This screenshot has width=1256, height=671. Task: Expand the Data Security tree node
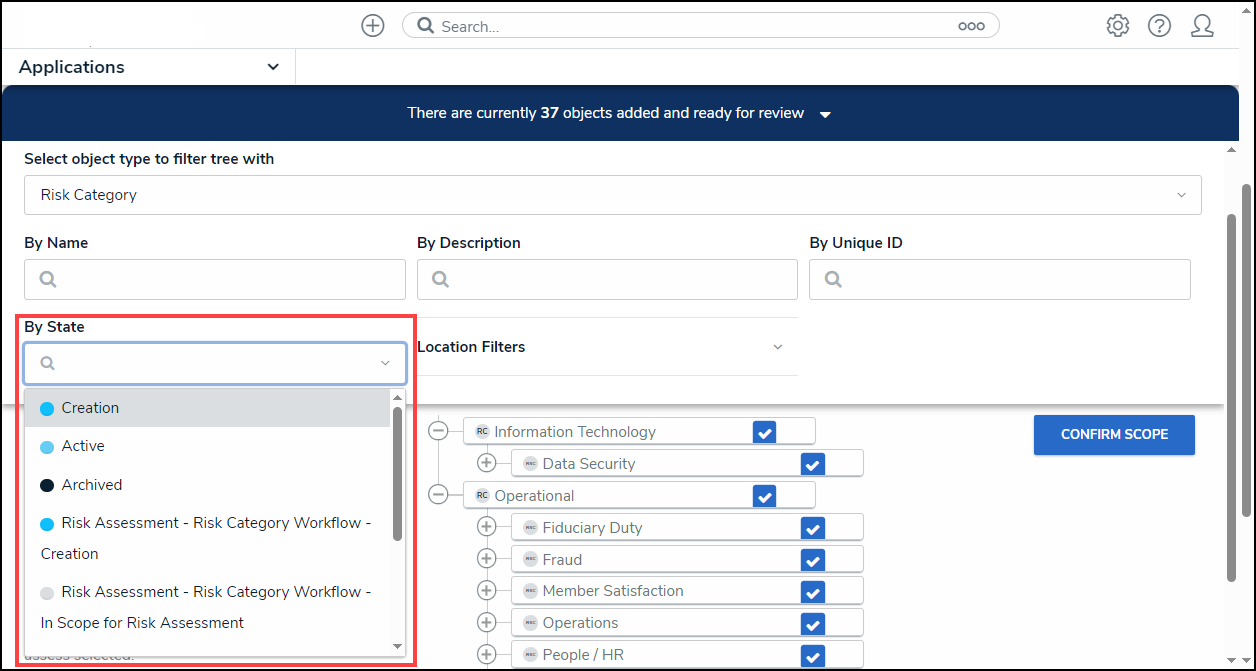coord(487,463)
